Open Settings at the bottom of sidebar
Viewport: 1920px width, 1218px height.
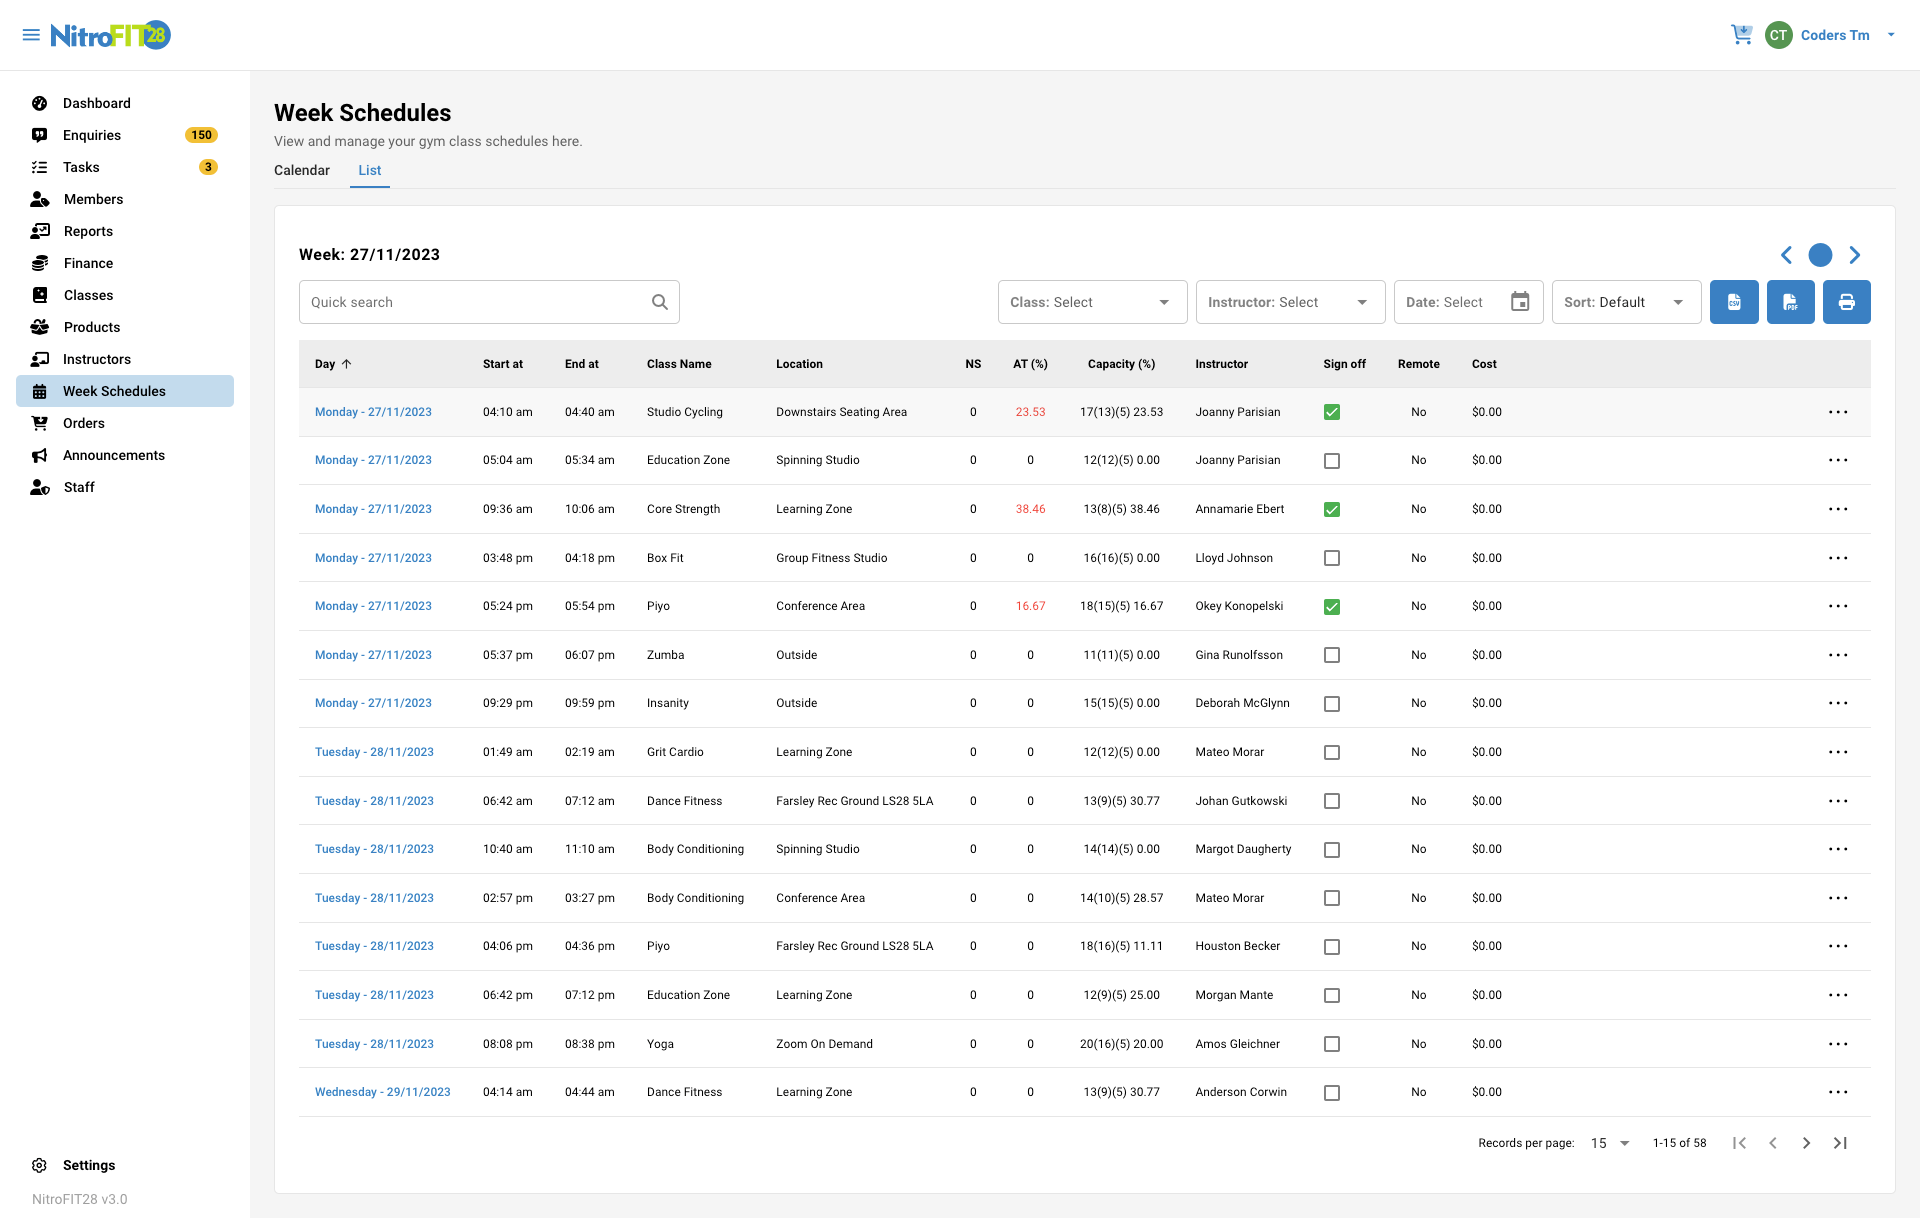coord(89,1165)
